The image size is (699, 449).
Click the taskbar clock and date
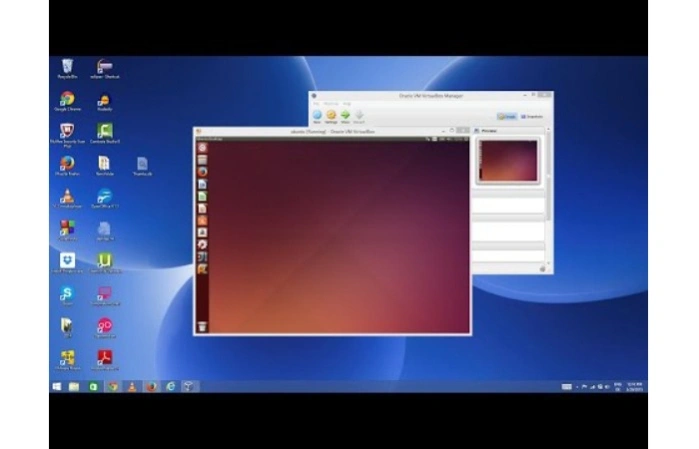point(634,387)
